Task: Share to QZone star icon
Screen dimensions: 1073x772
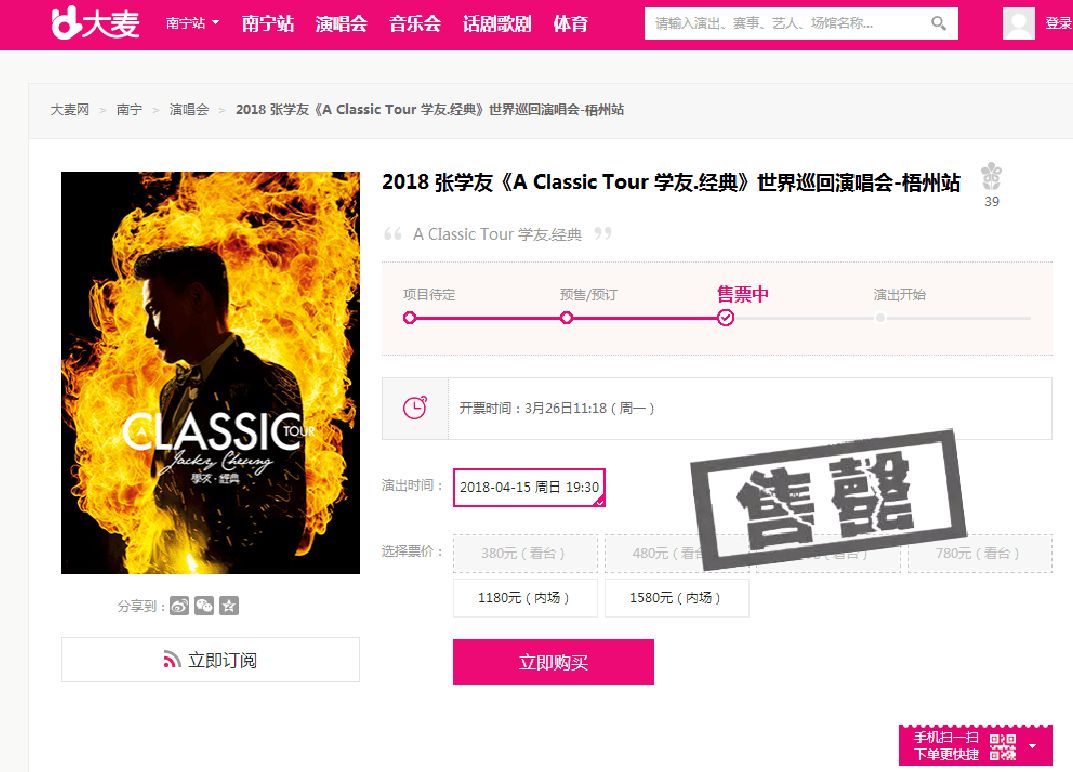Action: [229, 606]
